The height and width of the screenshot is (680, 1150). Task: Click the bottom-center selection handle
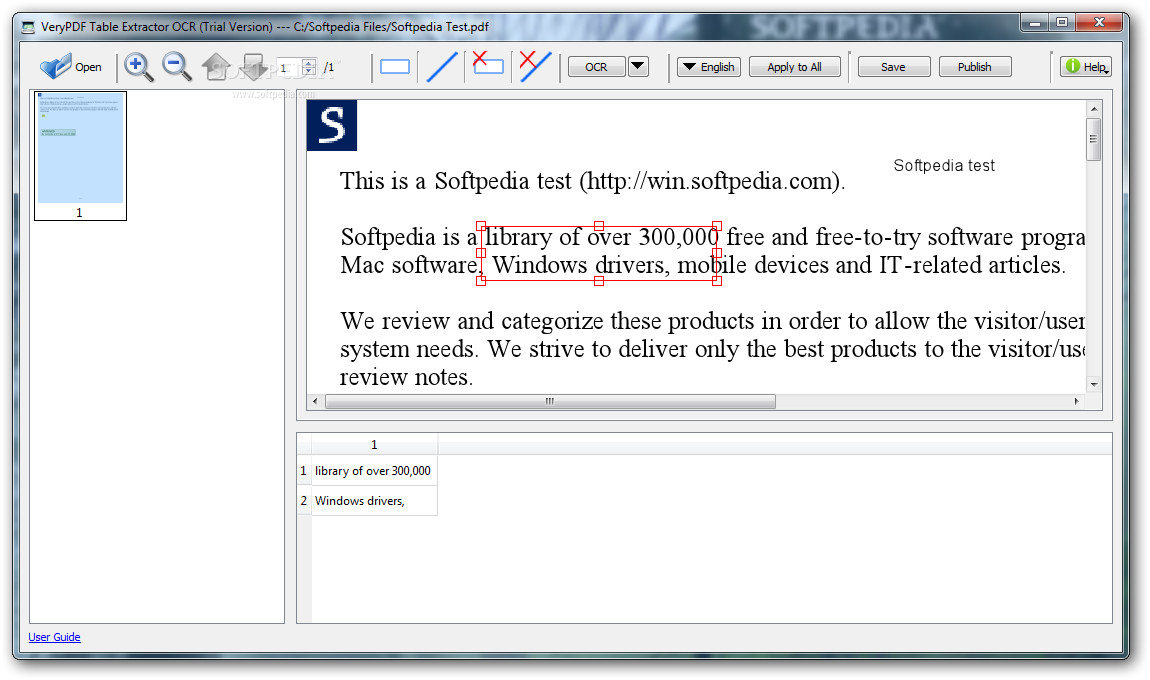[599, 281]
